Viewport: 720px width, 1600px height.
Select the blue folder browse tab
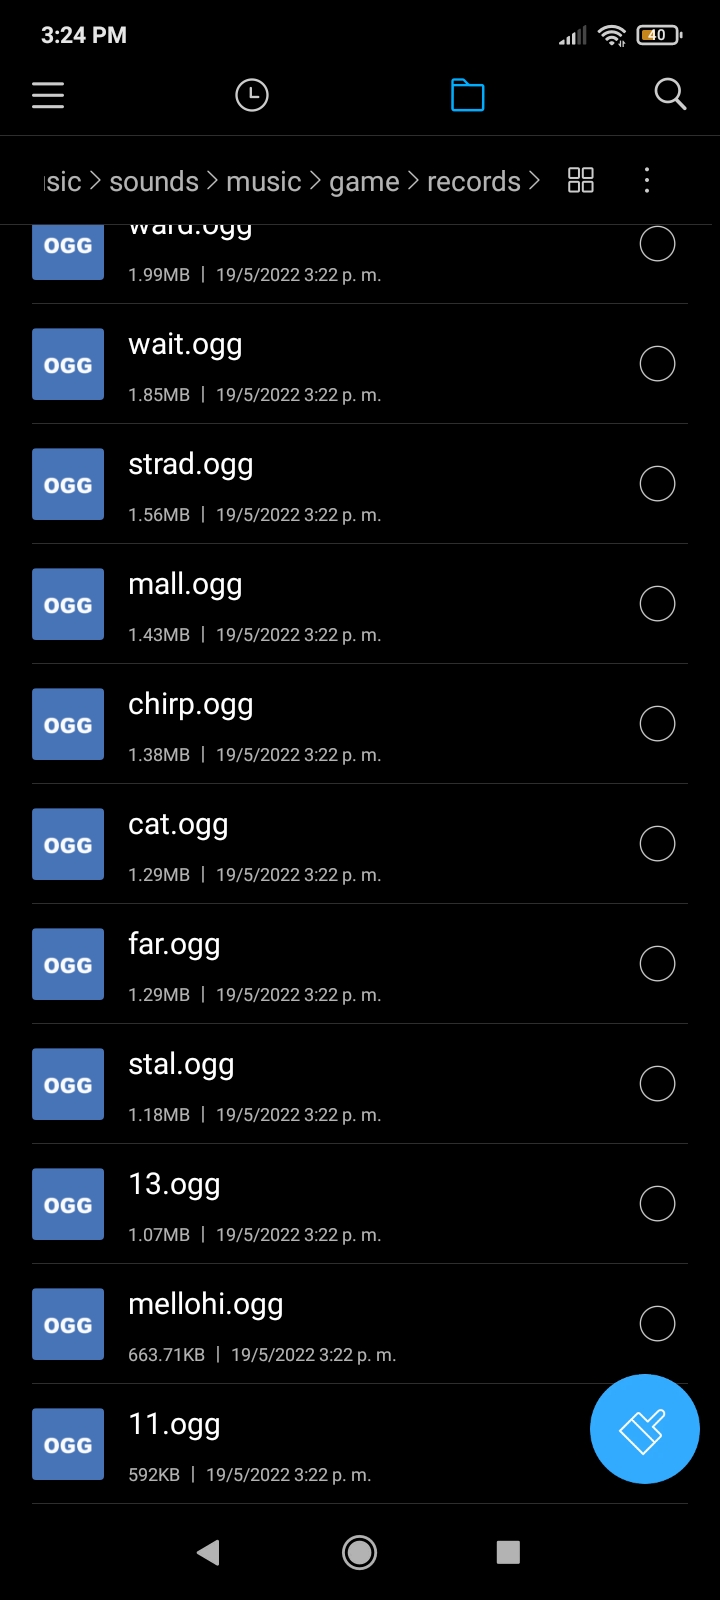pyautogui.click(x=467, y=95)
